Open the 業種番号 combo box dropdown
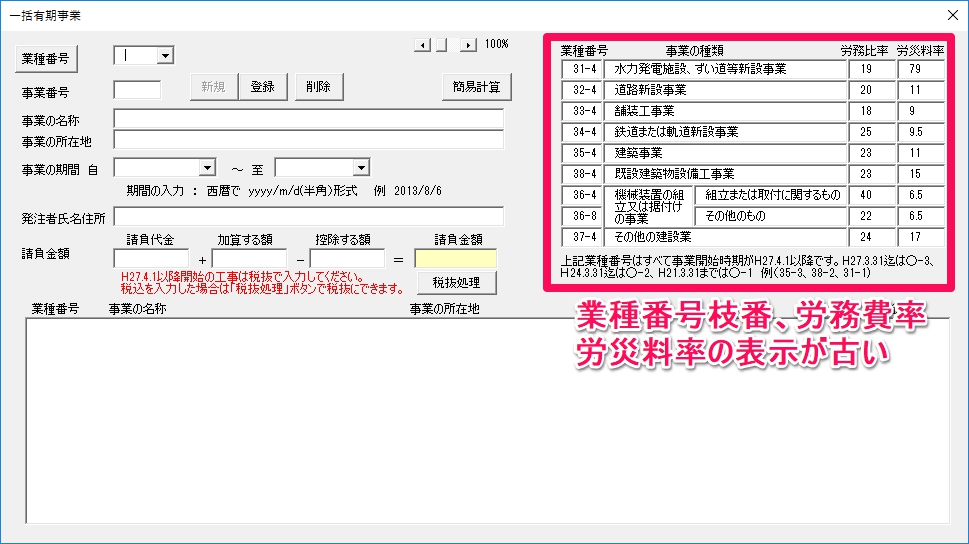The width and height of the screenshot is (969, 544). (165, 57)
